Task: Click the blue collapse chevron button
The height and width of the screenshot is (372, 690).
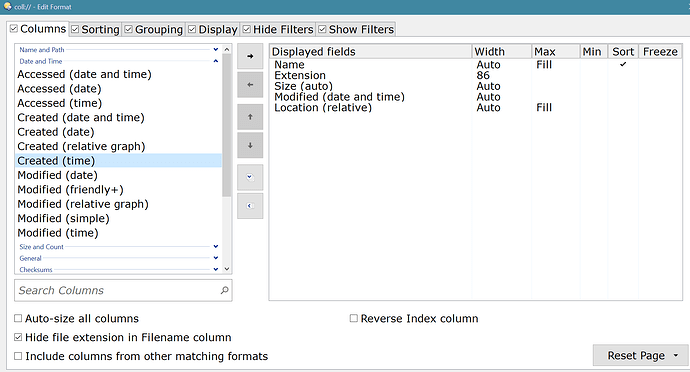Action: (250, 206)
